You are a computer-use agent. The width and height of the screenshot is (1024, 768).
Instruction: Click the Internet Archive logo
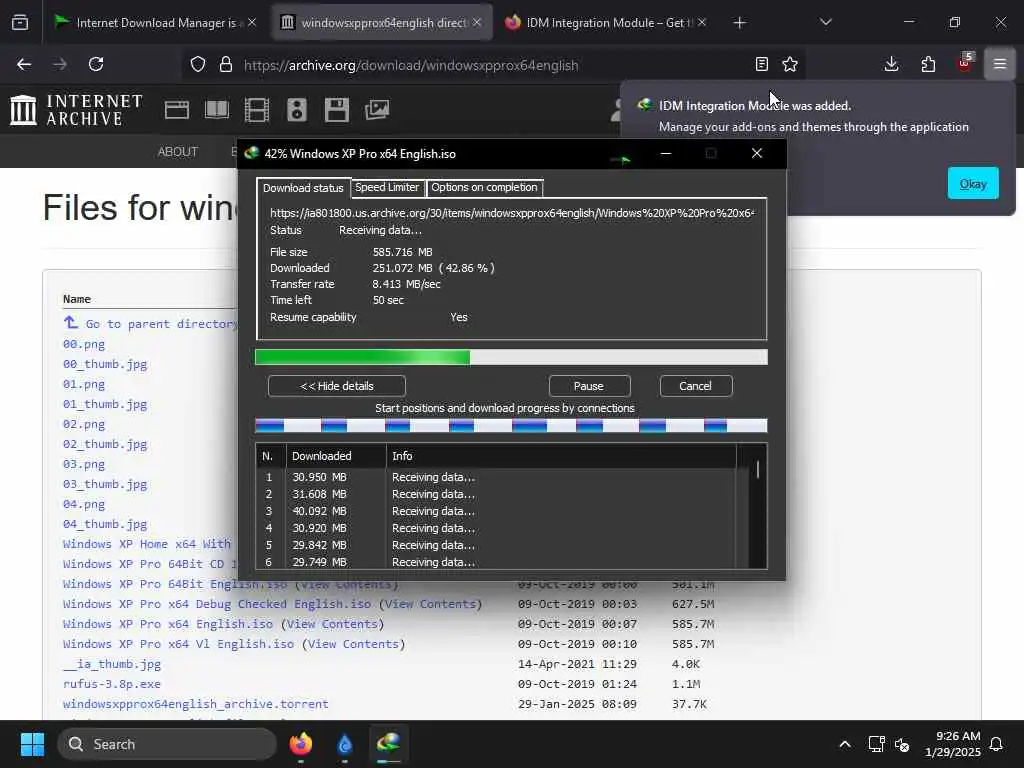tap(76, 110)
